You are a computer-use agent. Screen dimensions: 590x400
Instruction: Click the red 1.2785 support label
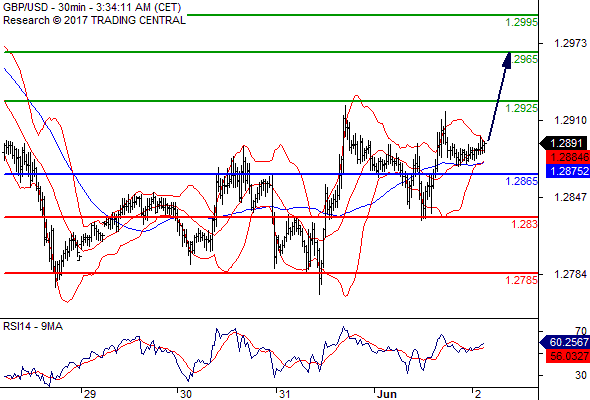click(x=522, y=280)
